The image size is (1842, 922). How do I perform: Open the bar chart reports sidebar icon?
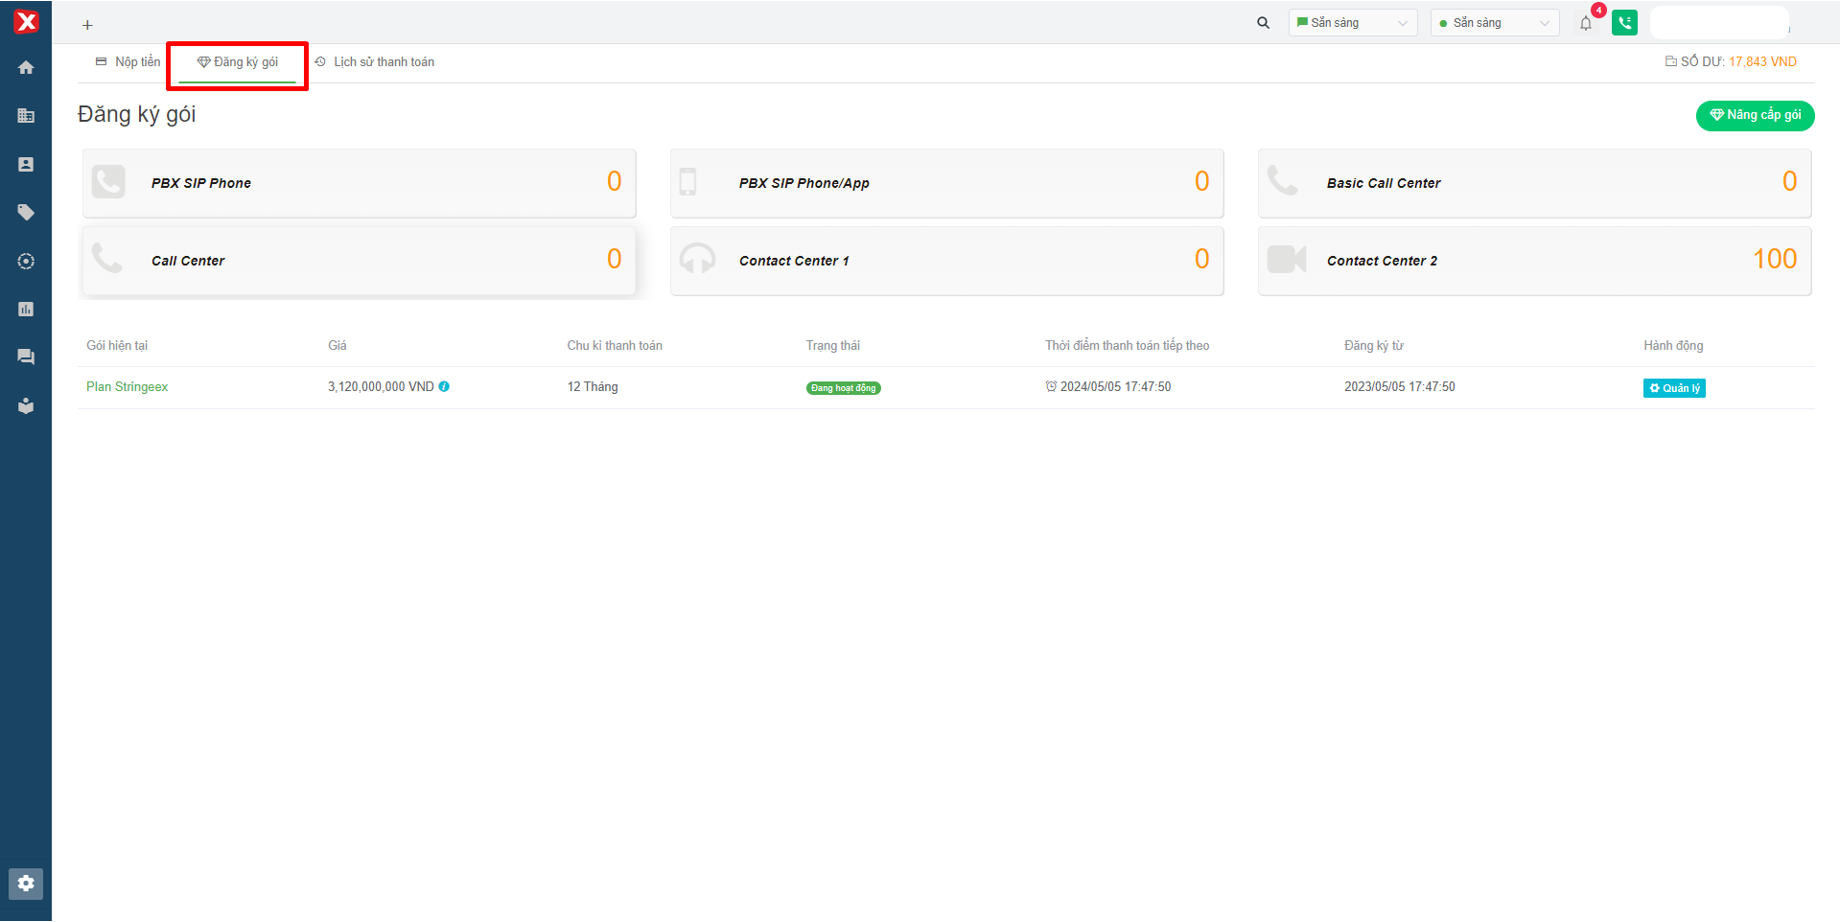(x=26, y=309)
